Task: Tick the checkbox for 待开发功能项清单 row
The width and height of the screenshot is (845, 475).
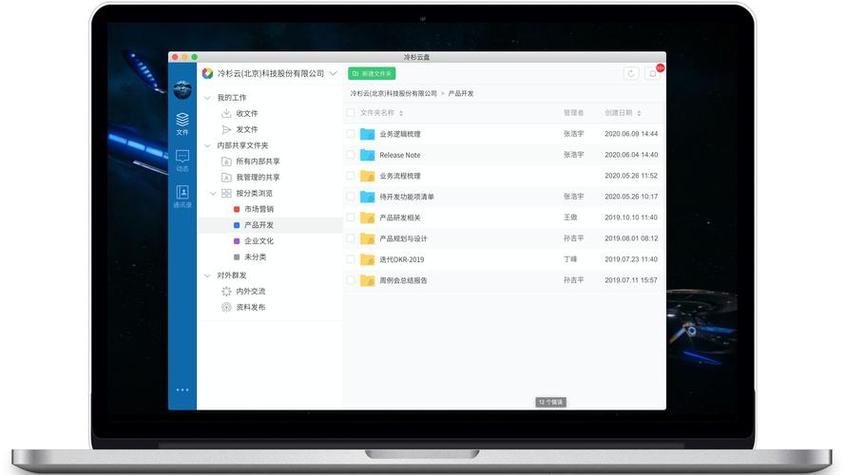Action: coord(350,197)
